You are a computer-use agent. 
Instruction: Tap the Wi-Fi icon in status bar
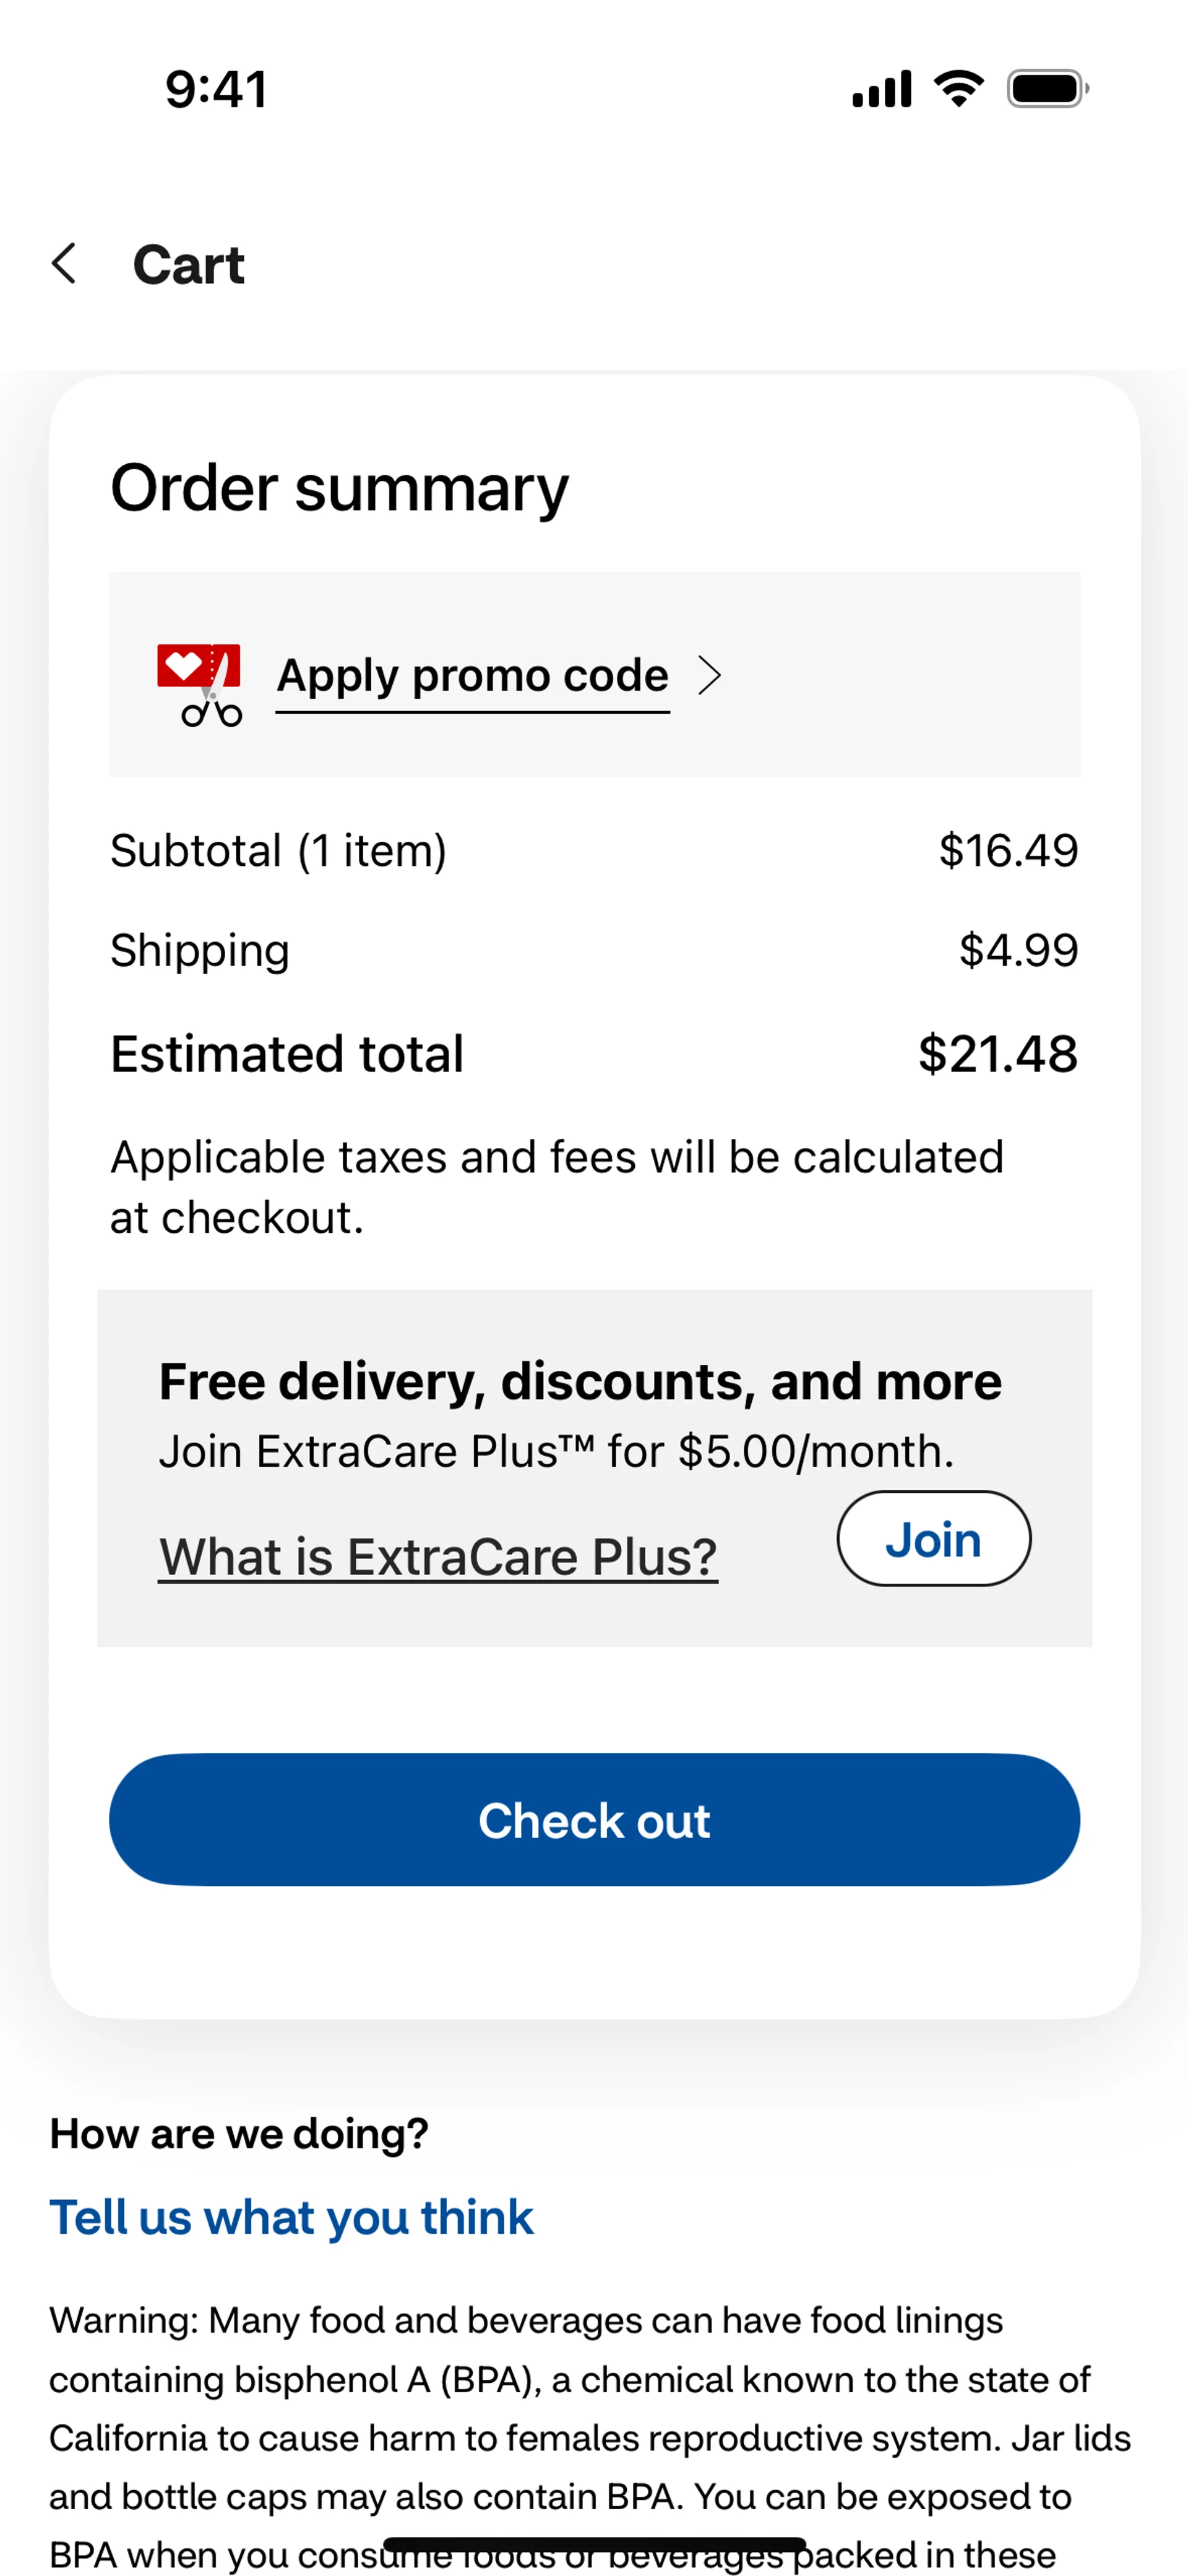[958, 89]
